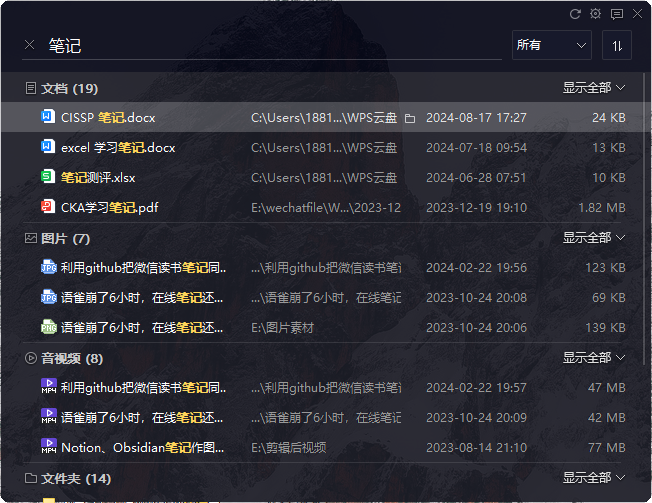The height and width of the screenshot is (503, 652).
Task: Open settings gear icon
Action: click(595, 14)
